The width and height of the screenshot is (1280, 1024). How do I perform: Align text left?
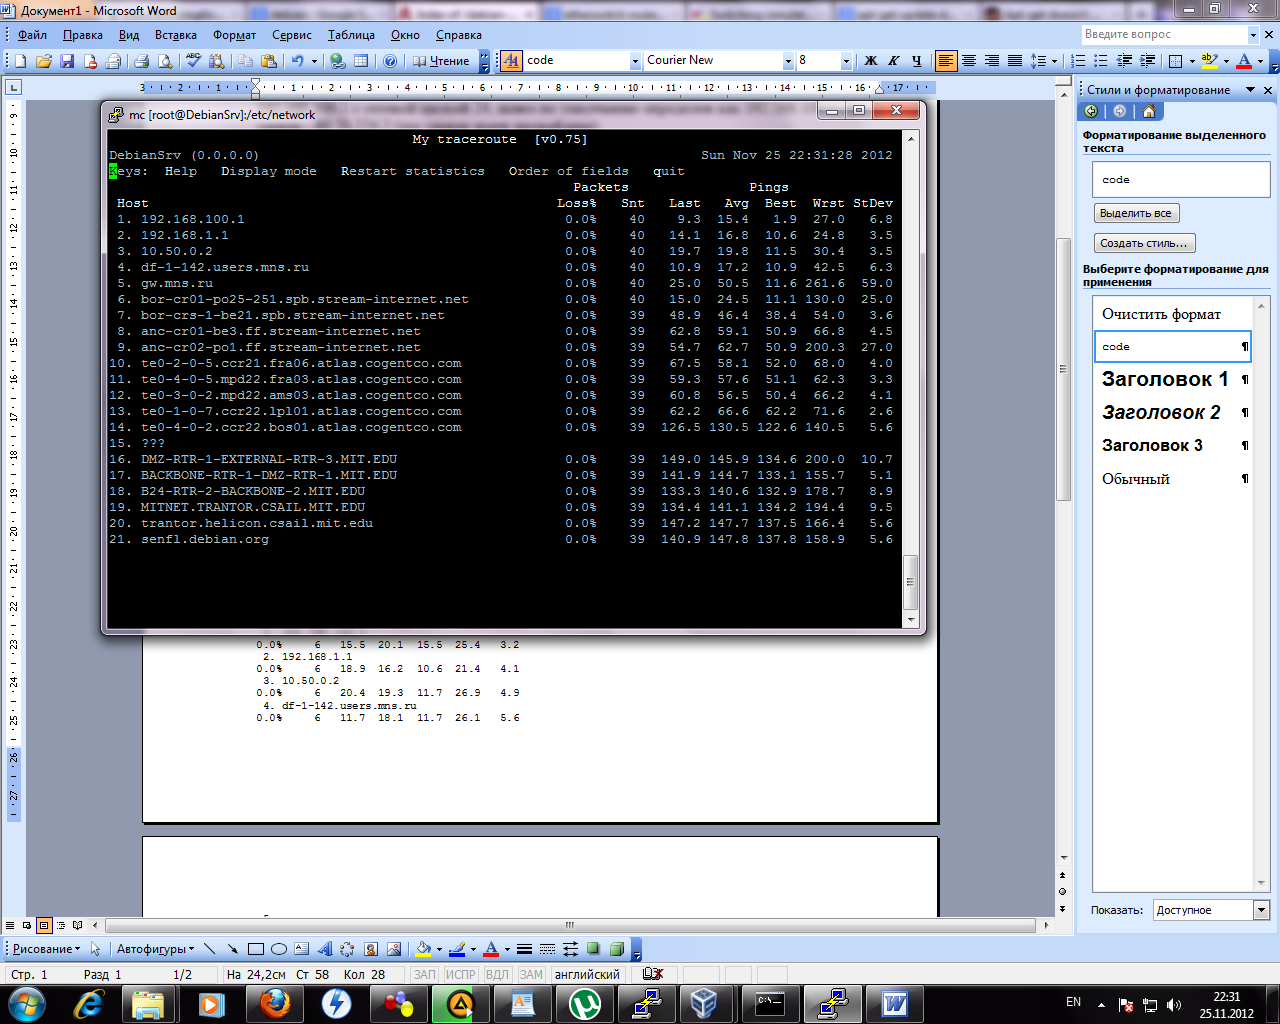(946, 61)
